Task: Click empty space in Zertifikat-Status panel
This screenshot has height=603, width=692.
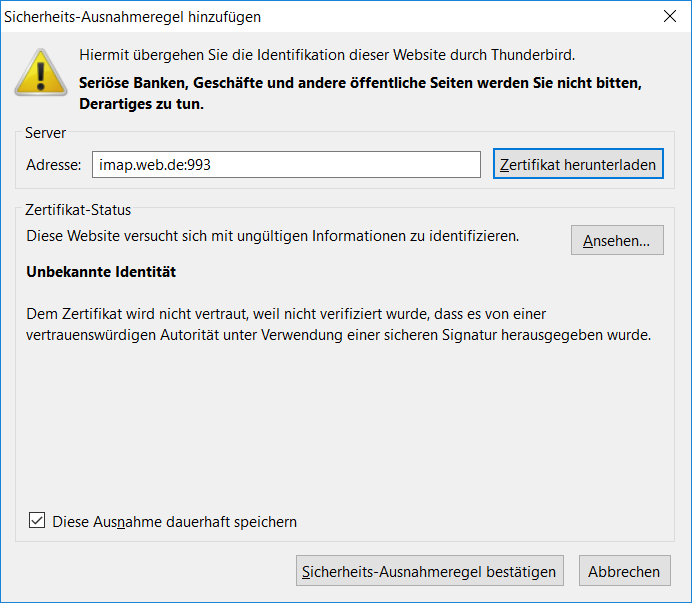Action: 340,430
